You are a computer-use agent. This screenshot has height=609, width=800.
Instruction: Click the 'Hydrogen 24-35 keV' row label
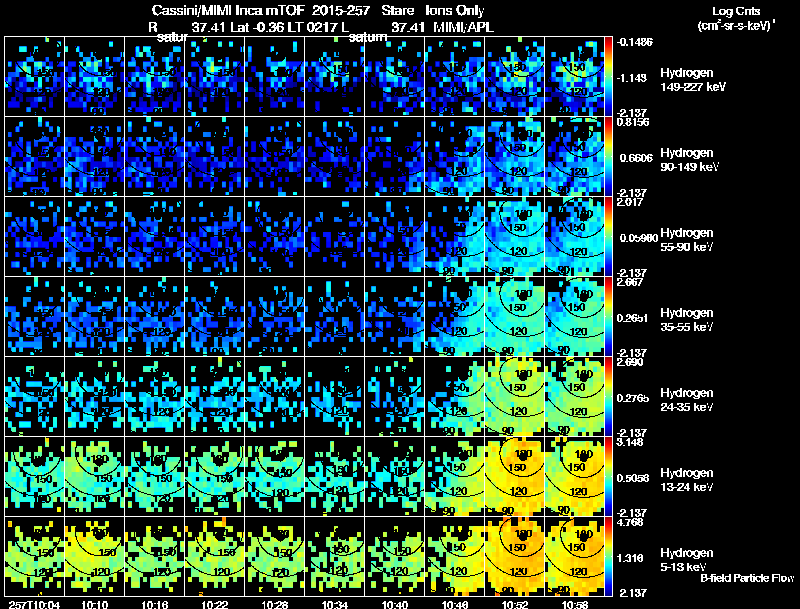(x=687, y=400)
